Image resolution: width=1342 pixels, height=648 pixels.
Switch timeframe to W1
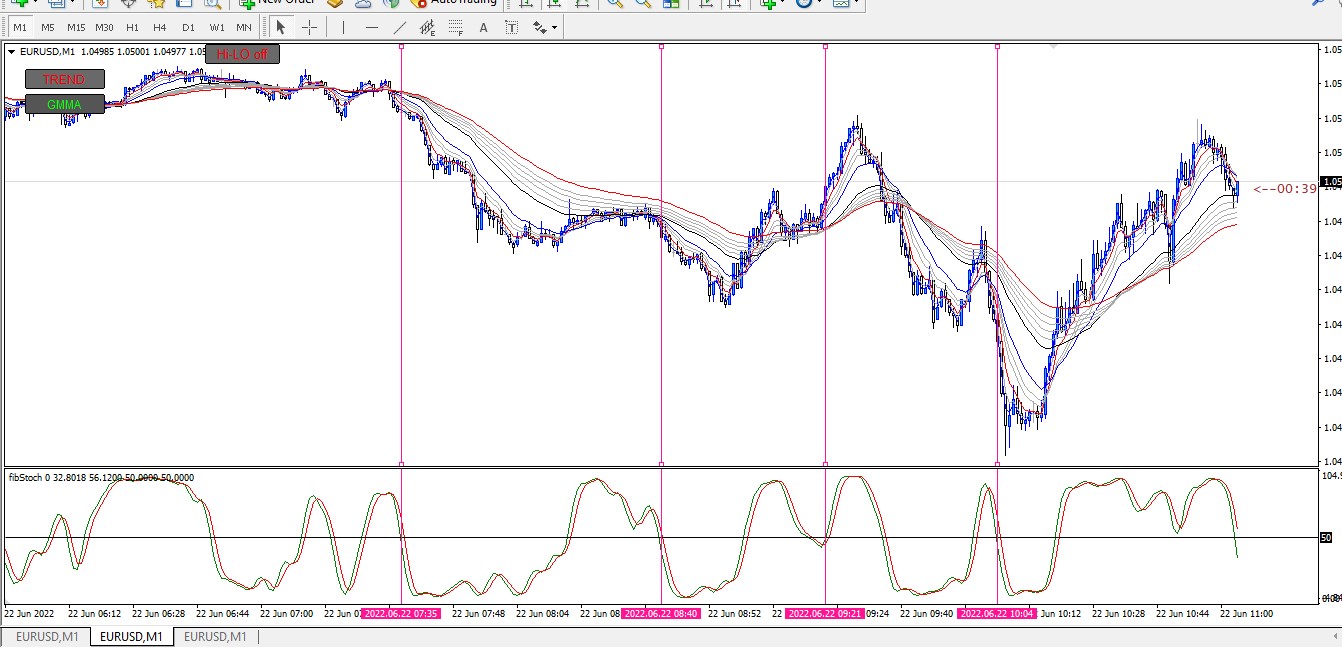click(217, 27)
